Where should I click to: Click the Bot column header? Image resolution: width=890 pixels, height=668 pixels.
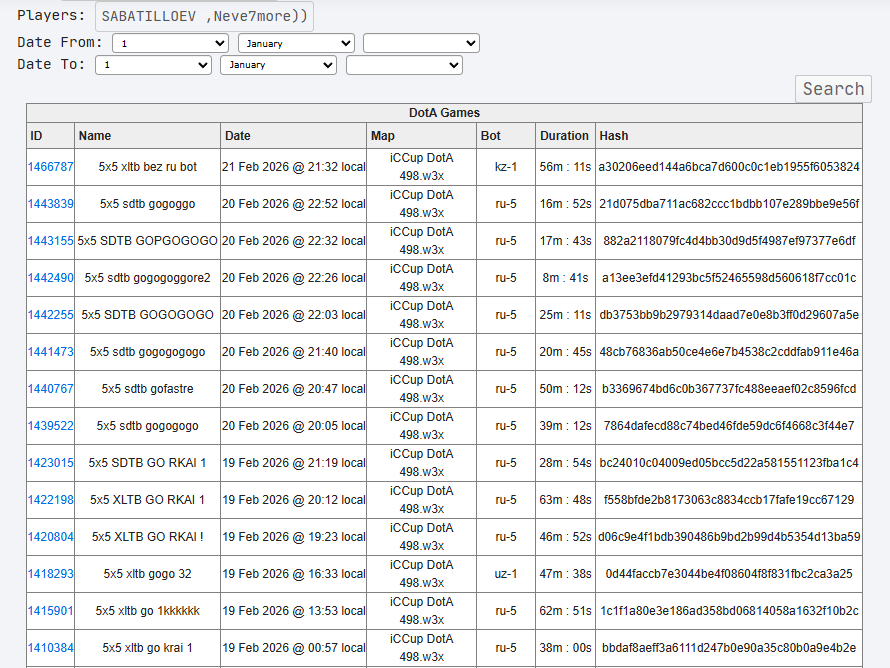(x=506, y=136)
